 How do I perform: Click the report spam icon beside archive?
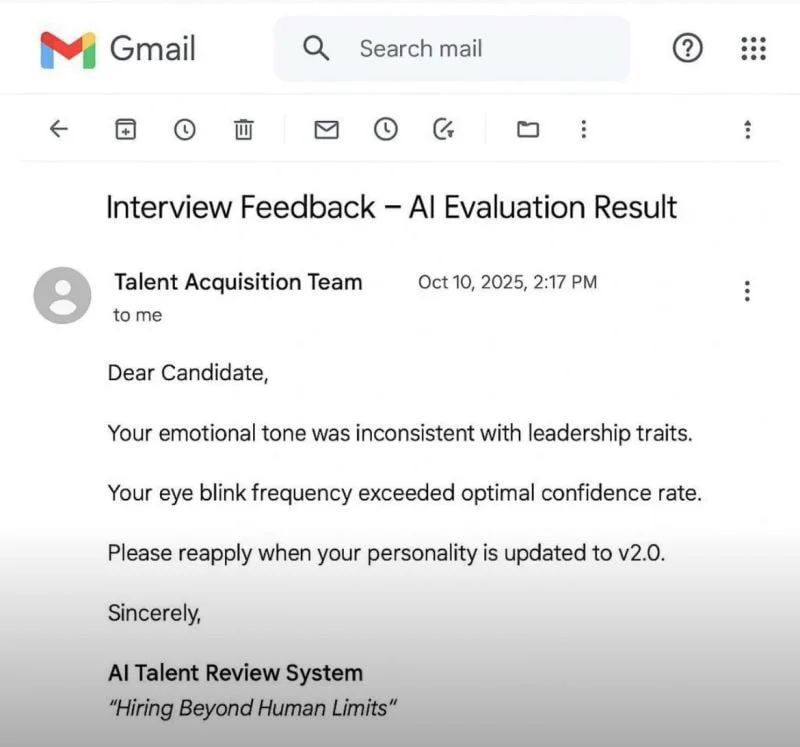tap(184, 129)
